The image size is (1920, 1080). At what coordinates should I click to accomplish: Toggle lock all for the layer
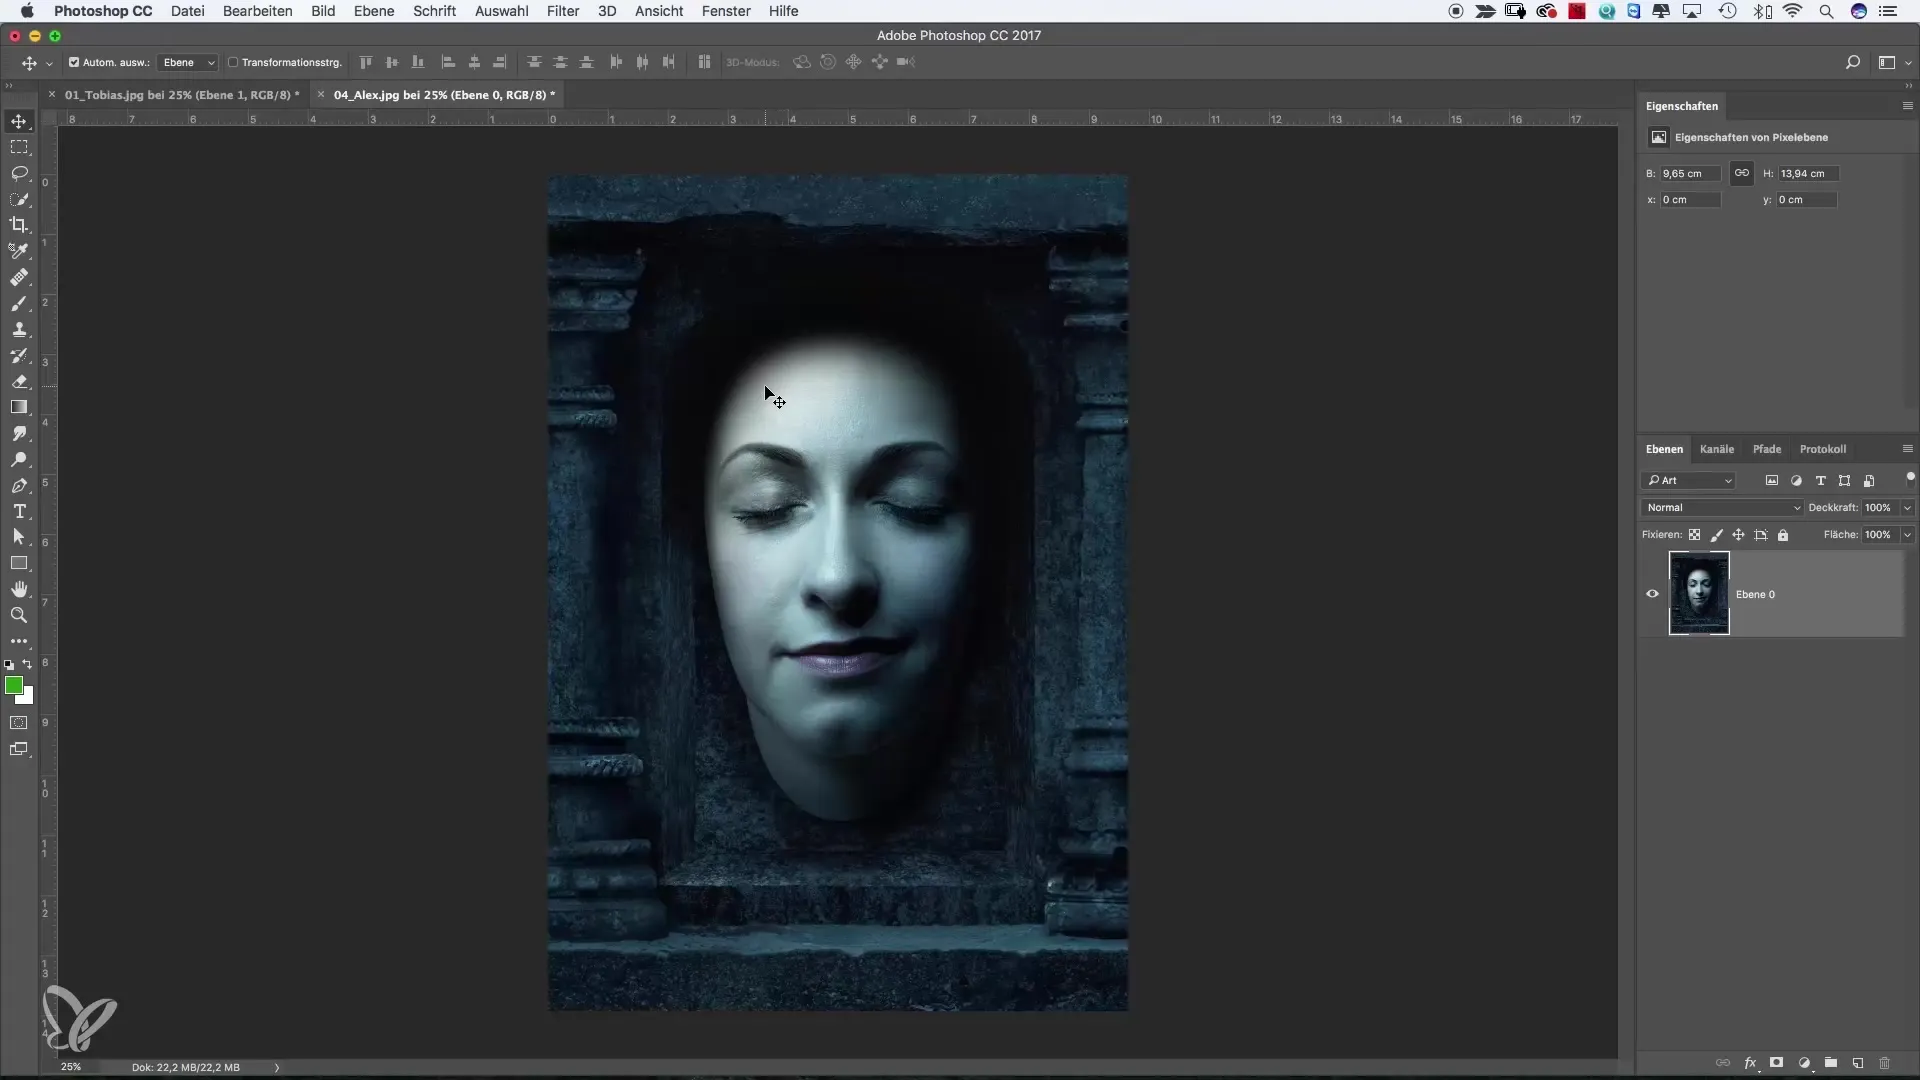(1783, 535)
